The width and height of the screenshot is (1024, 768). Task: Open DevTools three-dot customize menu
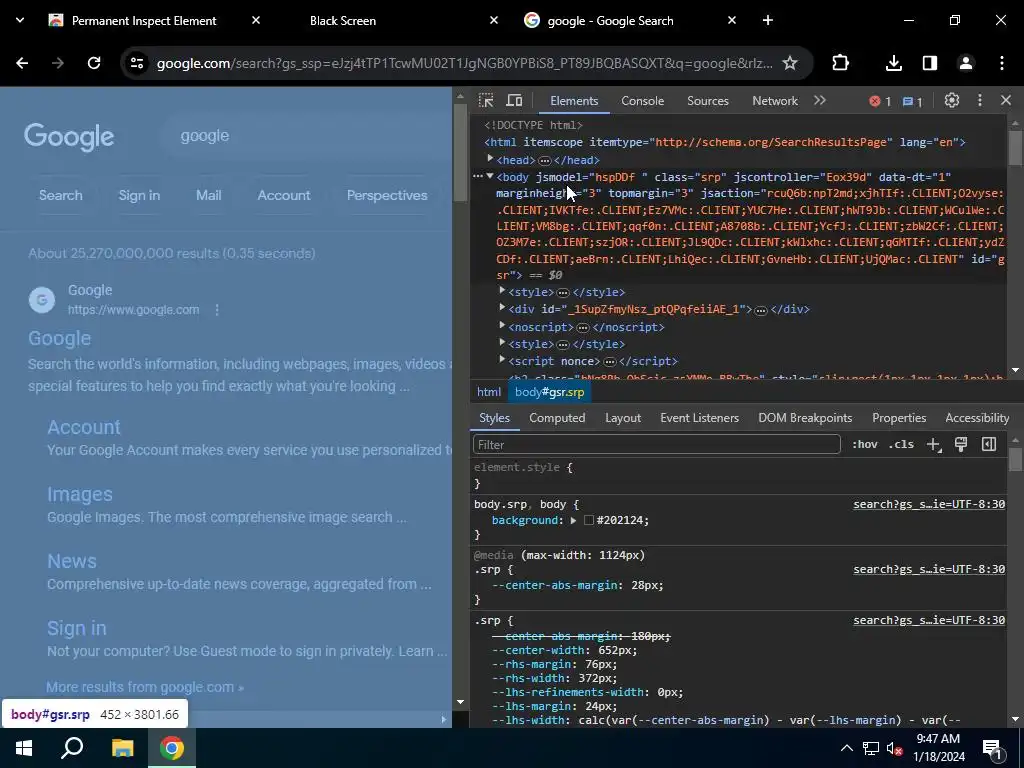tap(980, 101)
